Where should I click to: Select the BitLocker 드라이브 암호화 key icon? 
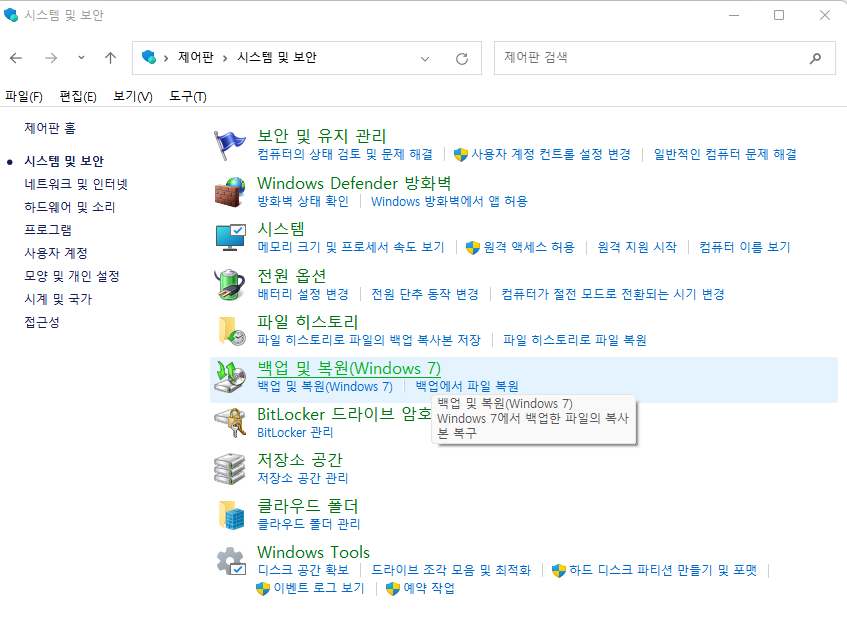tap(231, 423)
